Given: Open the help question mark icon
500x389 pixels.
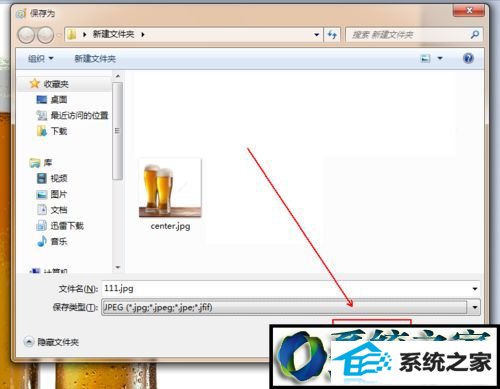Looking at the screenshot, I should tap(468, 59).
